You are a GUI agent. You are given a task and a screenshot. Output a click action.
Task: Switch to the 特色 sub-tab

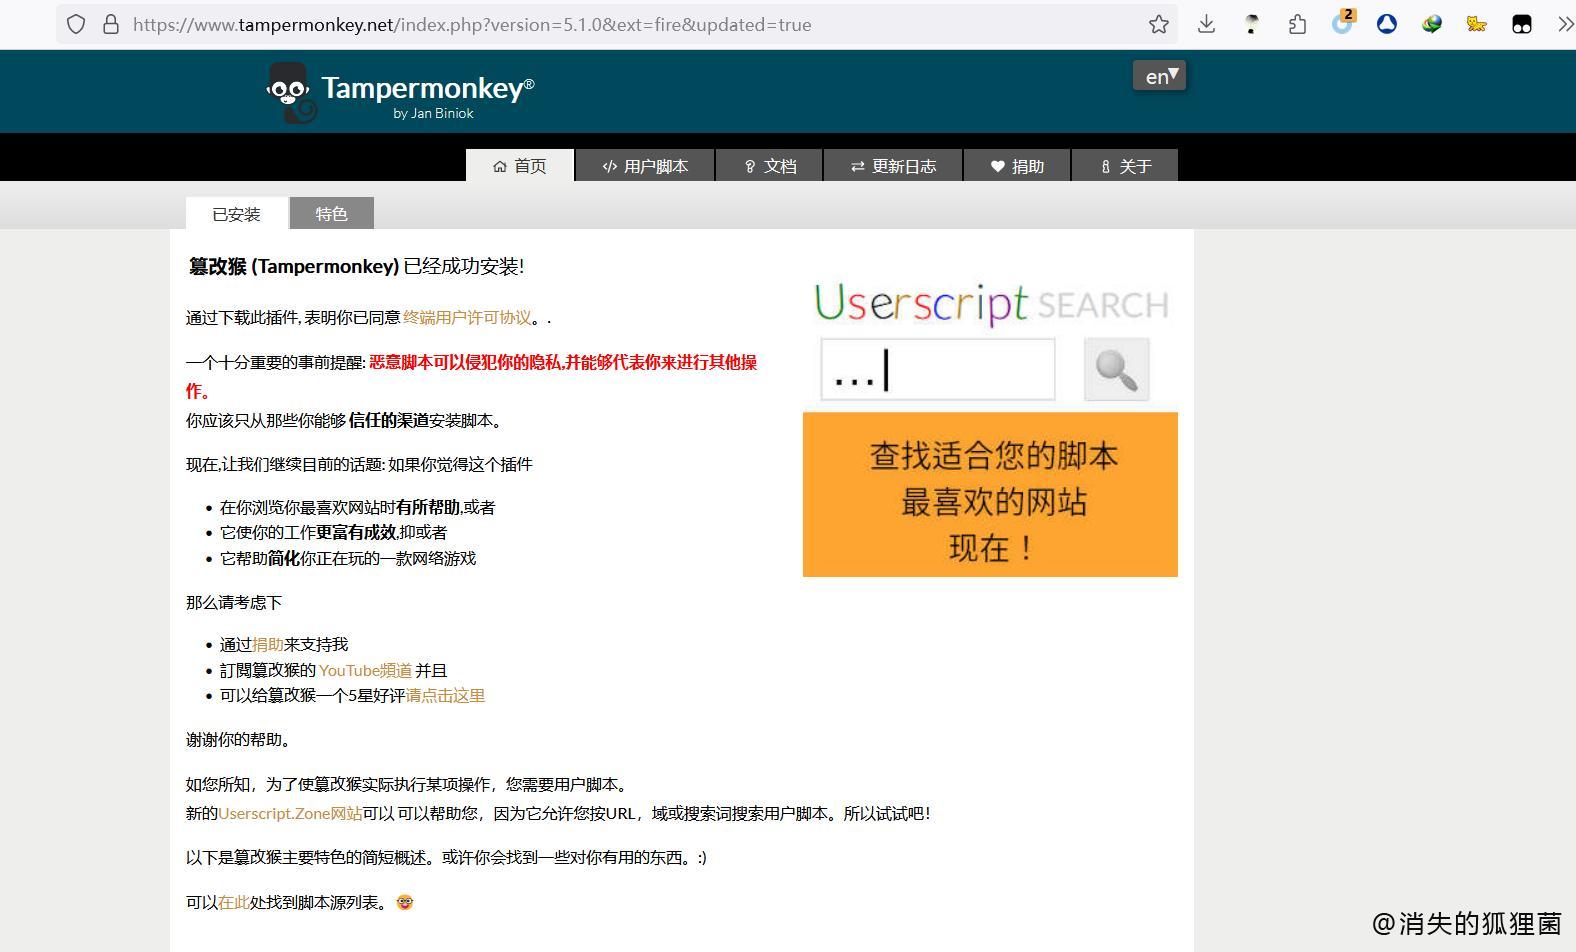331,213
